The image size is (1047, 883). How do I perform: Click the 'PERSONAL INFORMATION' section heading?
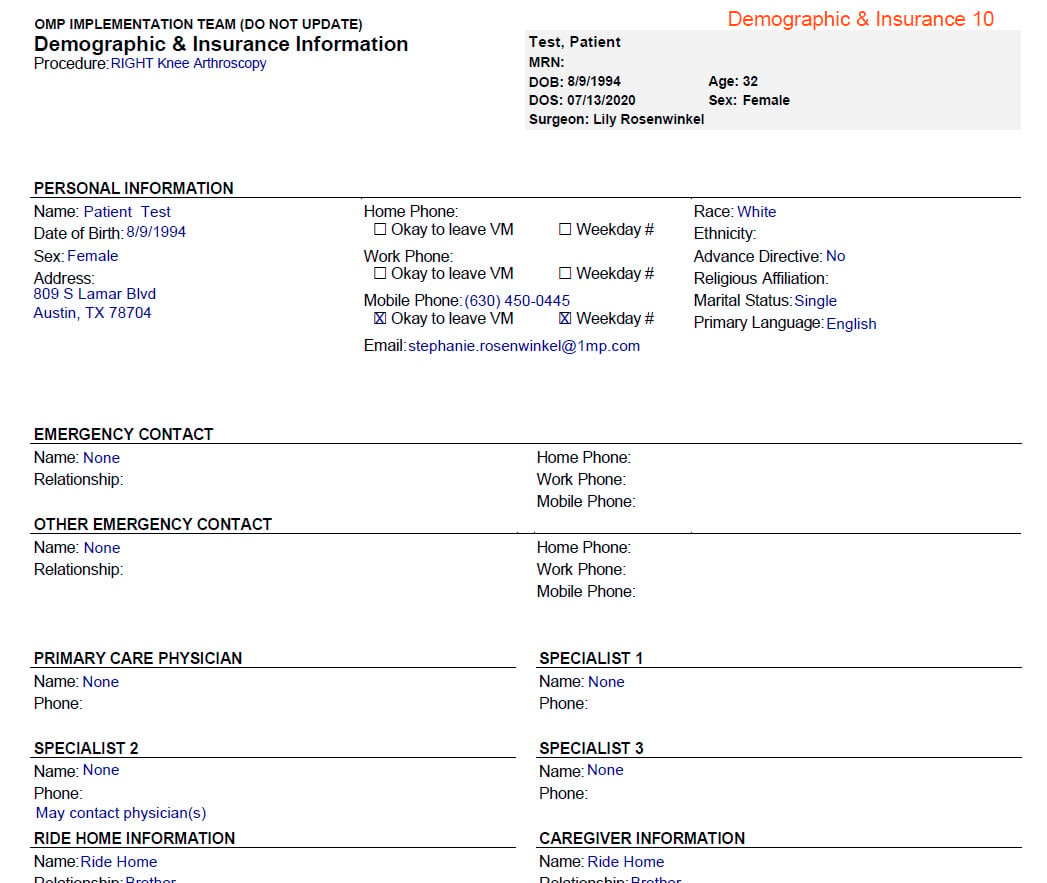click(134, 188)
